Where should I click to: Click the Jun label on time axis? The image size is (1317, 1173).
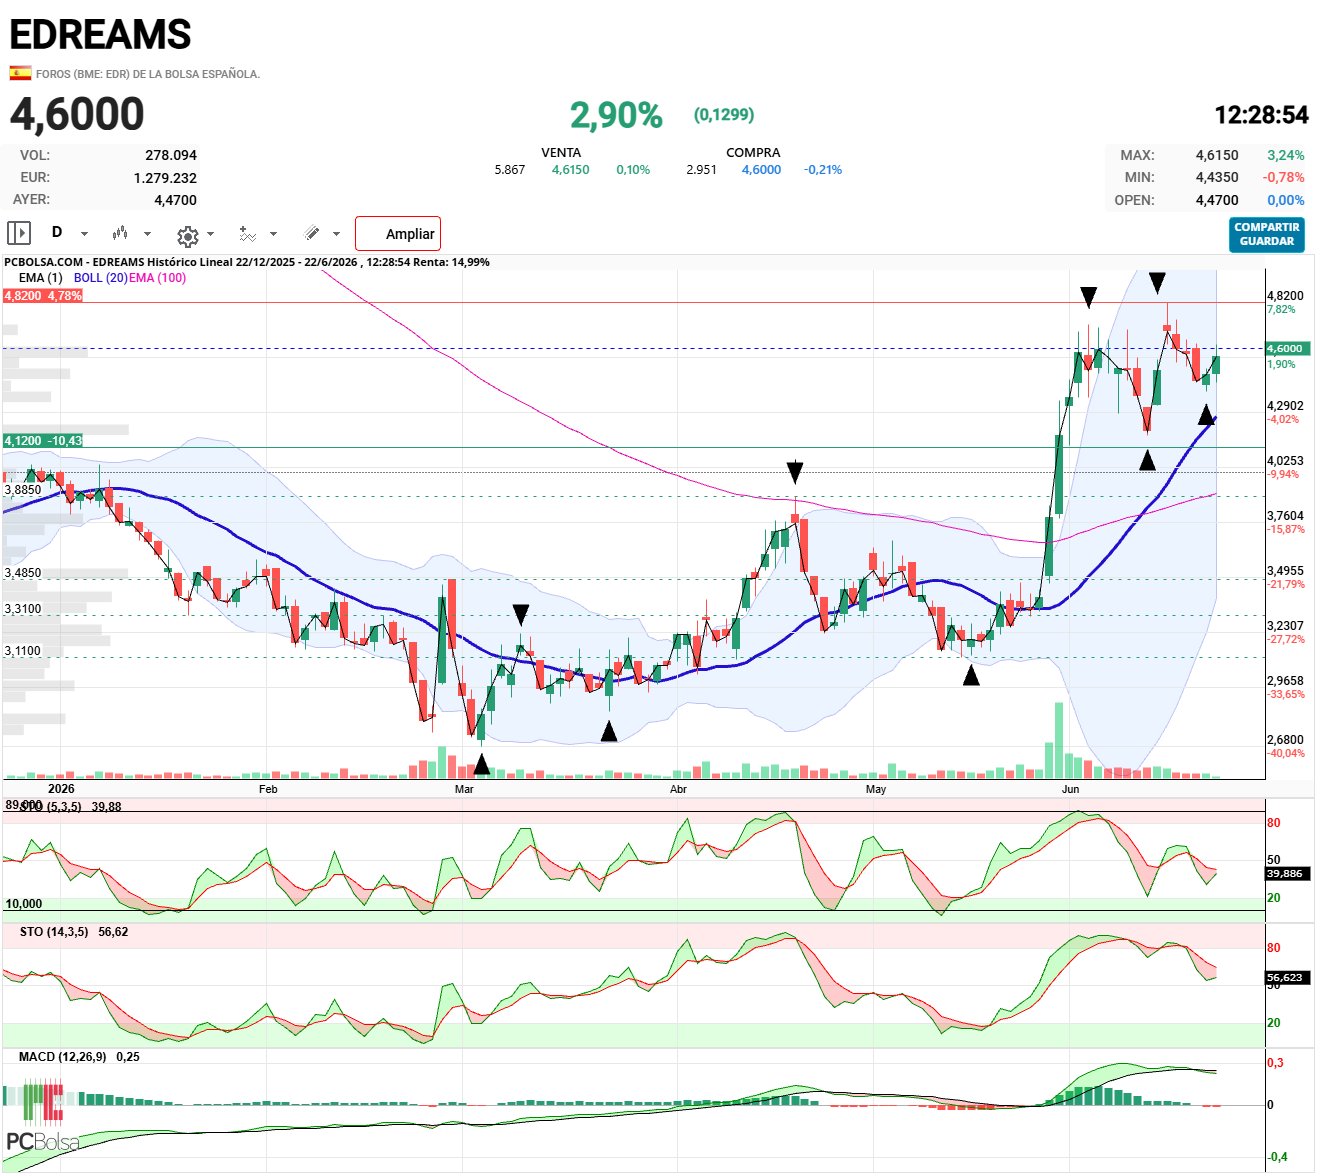(1071, 789)
